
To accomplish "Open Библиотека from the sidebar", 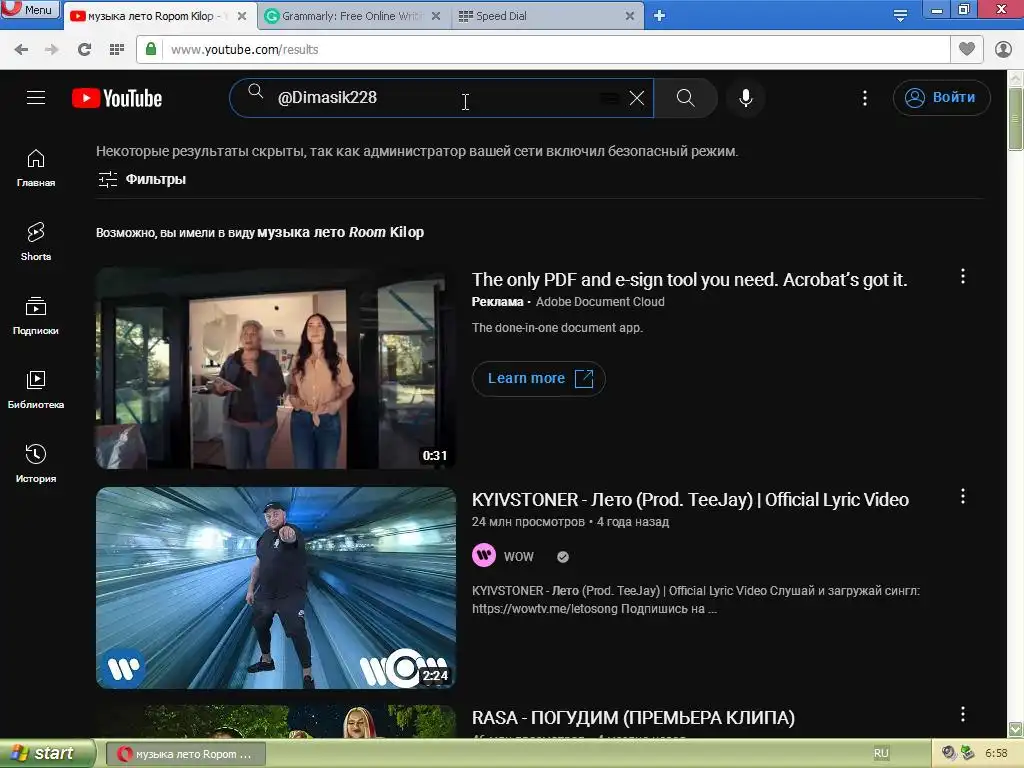I will 36,390.
